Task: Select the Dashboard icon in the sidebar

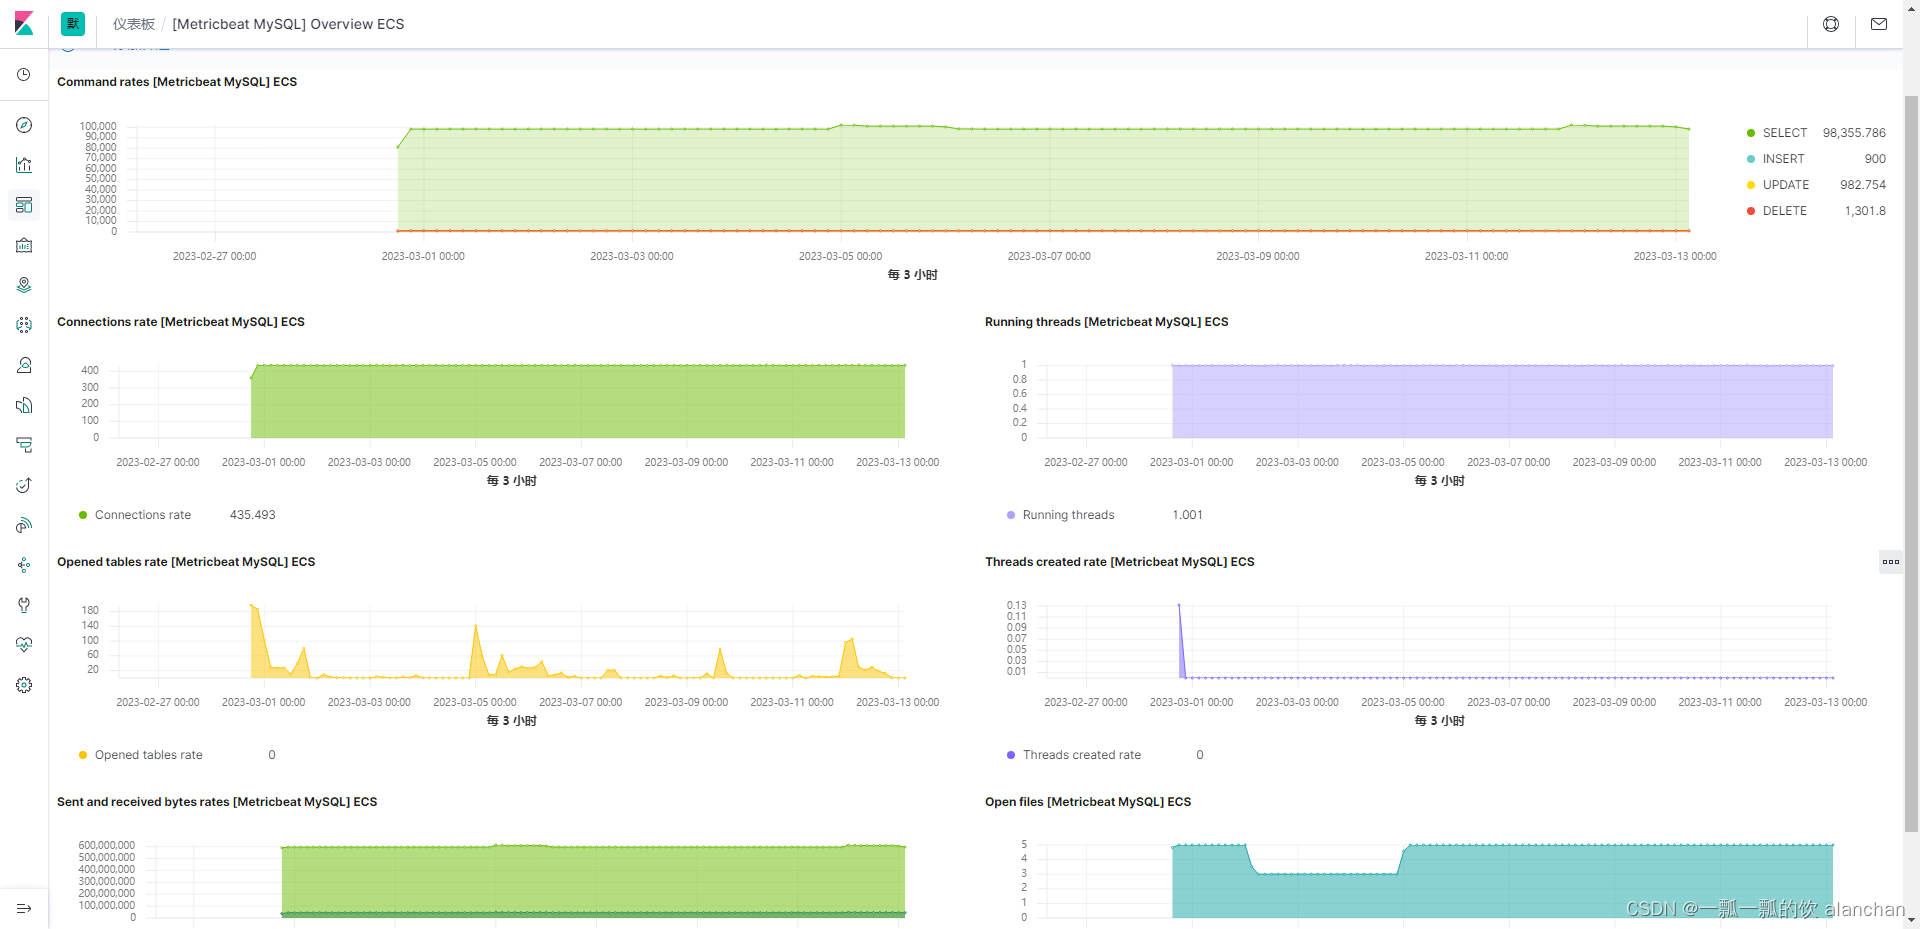Action: [x=24, y=205]
